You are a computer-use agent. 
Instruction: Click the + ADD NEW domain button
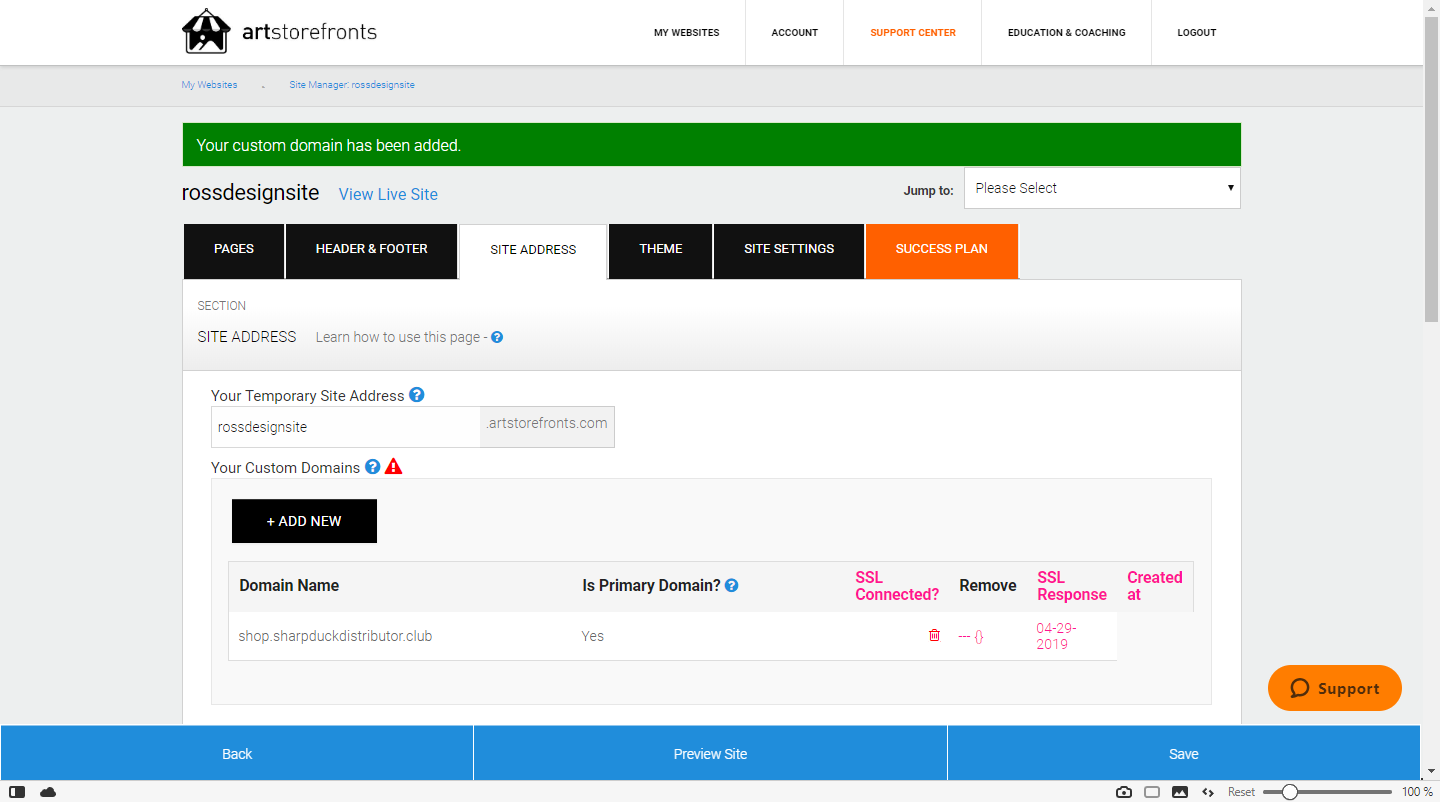[304, 521]
